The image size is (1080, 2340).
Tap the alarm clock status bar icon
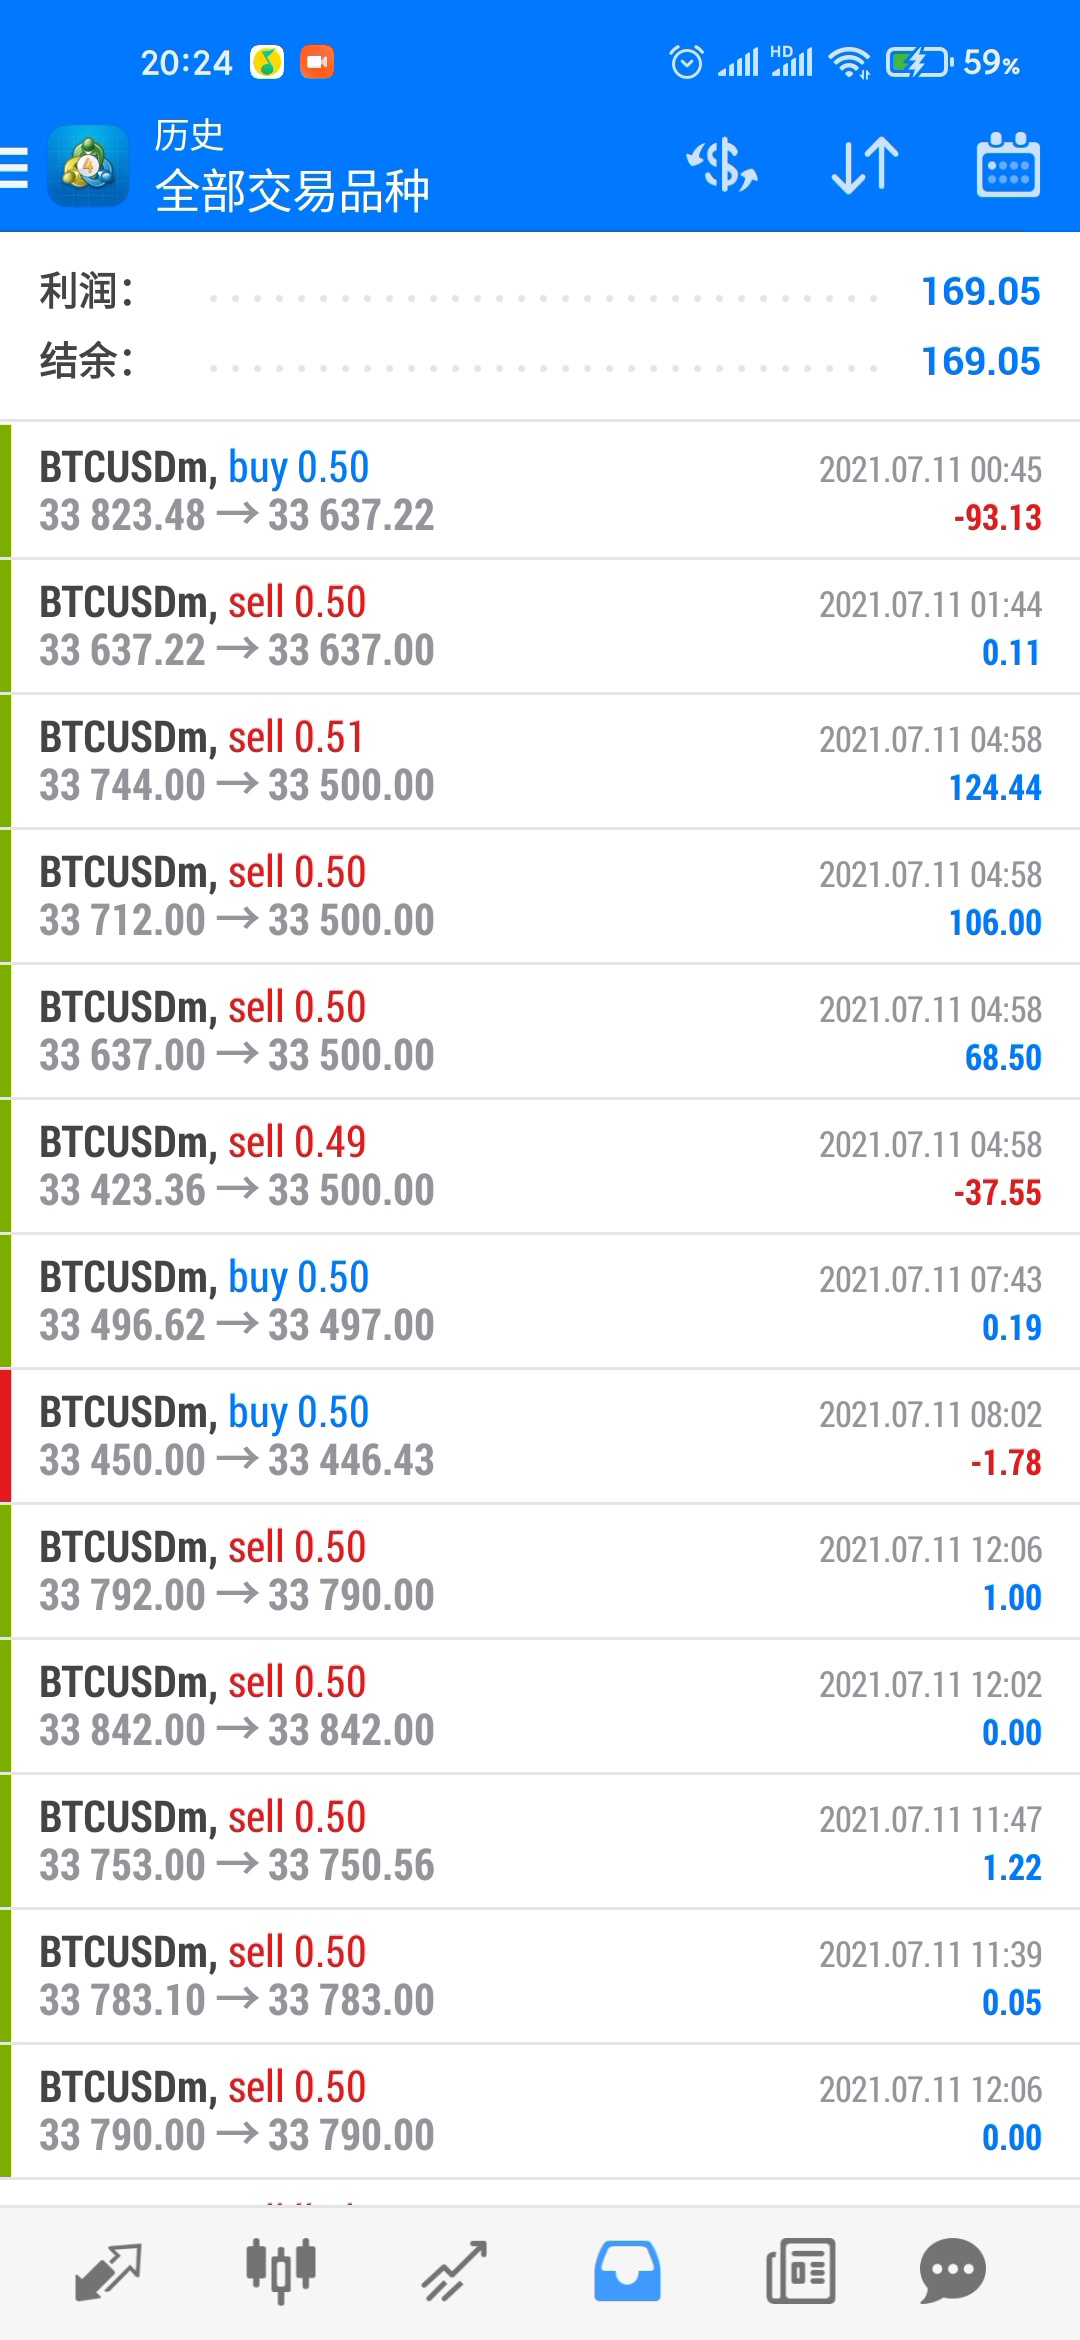[686, 62]
